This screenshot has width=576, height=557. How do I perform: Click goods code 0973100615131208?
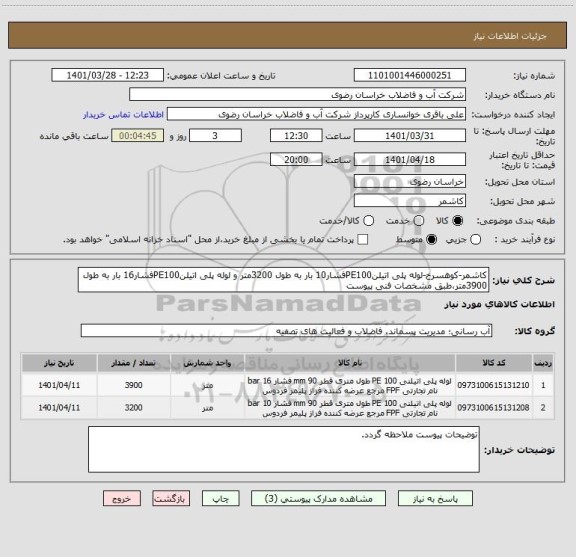[x=493, y=407]
